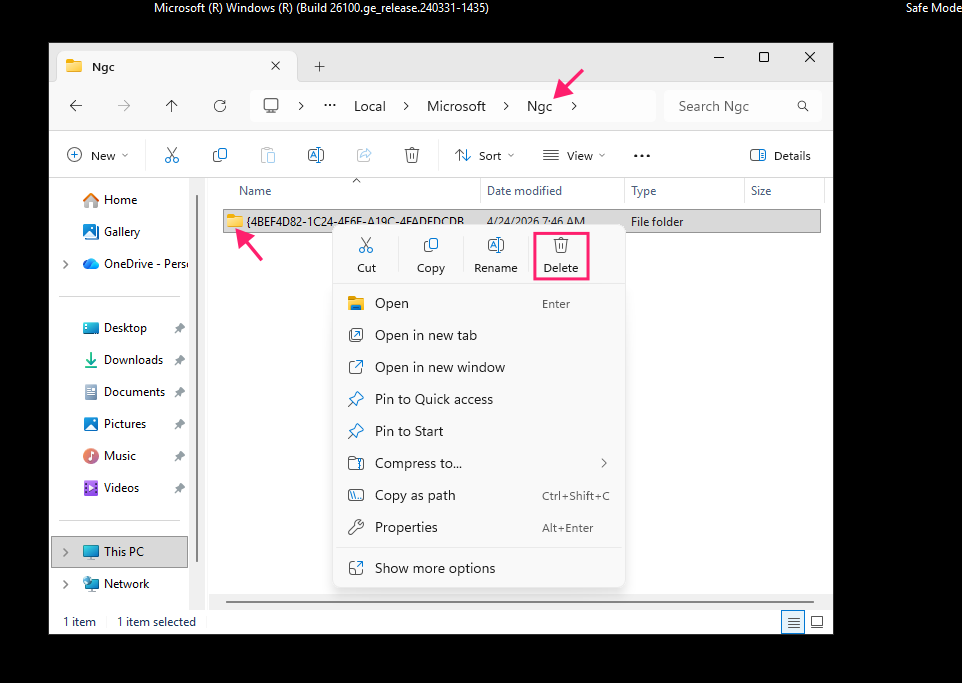
Task: Expand the Network tree node
Action: 66,584
